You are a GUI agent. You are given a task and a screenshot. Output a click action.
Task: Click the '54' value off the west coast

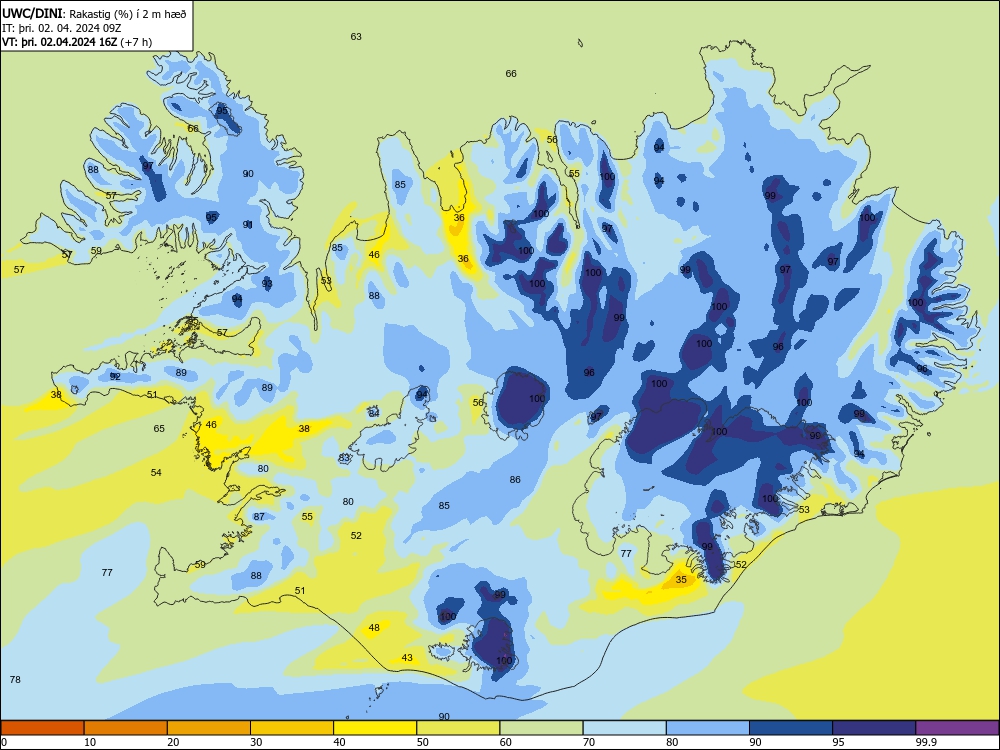(x=156, y=473)
